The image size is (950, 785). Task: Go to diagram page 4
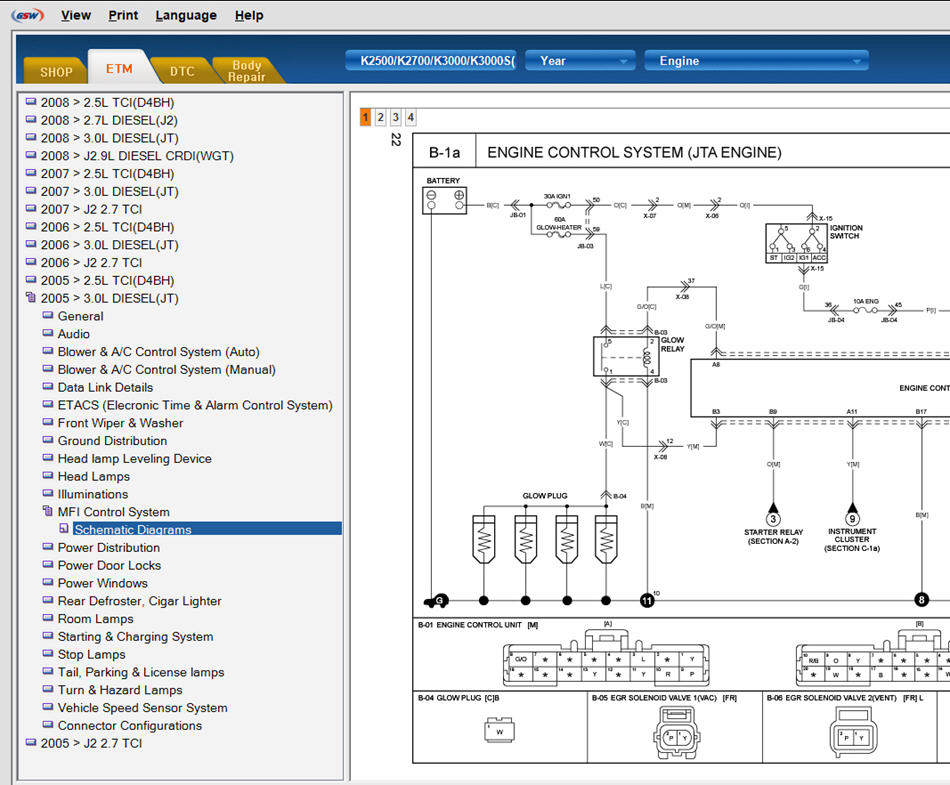[410, 118]
